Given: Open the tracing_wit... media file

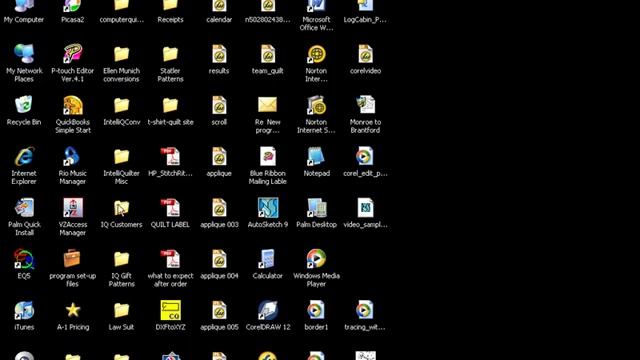Looking at the screenshot, I should (x=365, y=310).
